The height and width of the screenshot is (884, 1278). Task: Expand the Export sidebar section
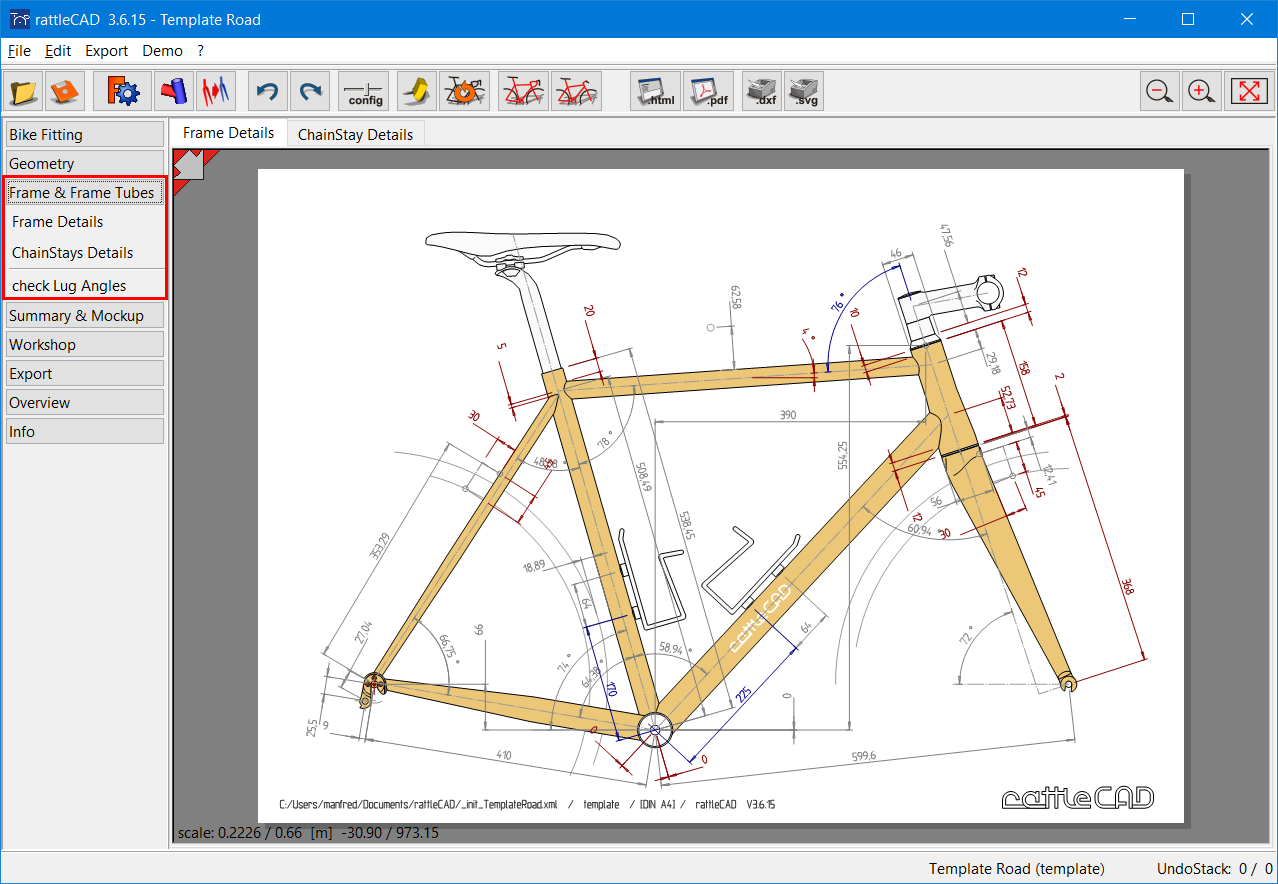click(x=85, y=373)
